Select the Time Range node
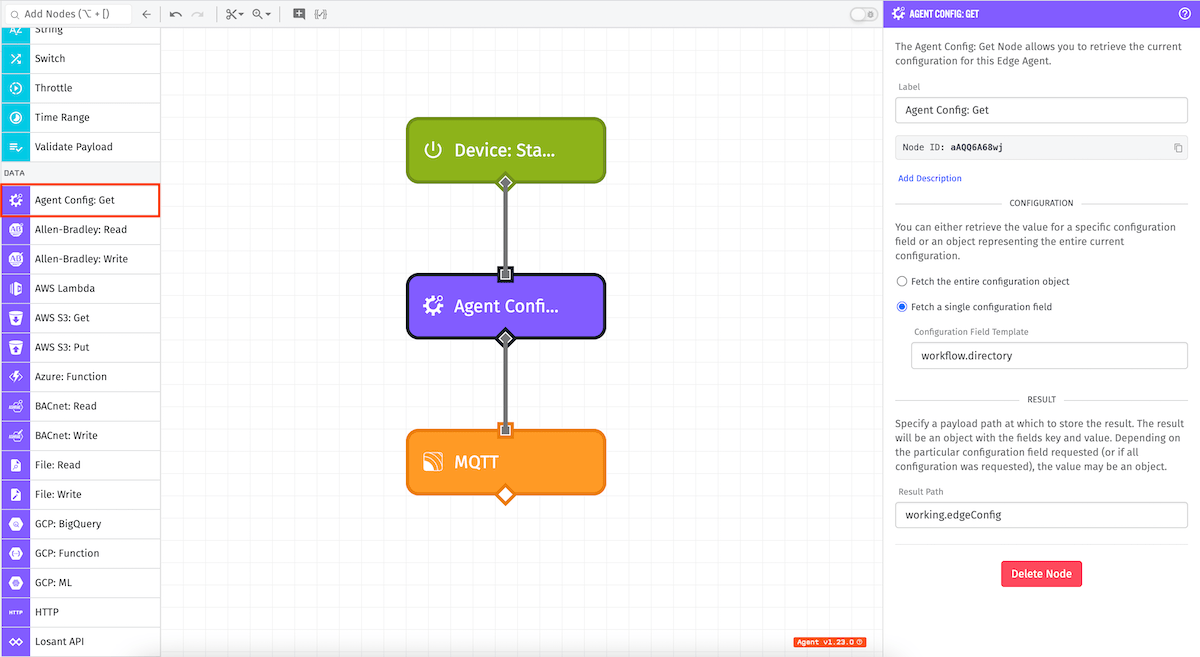The height and width of the screenshot is (657, 1200). tap(80, 117)
